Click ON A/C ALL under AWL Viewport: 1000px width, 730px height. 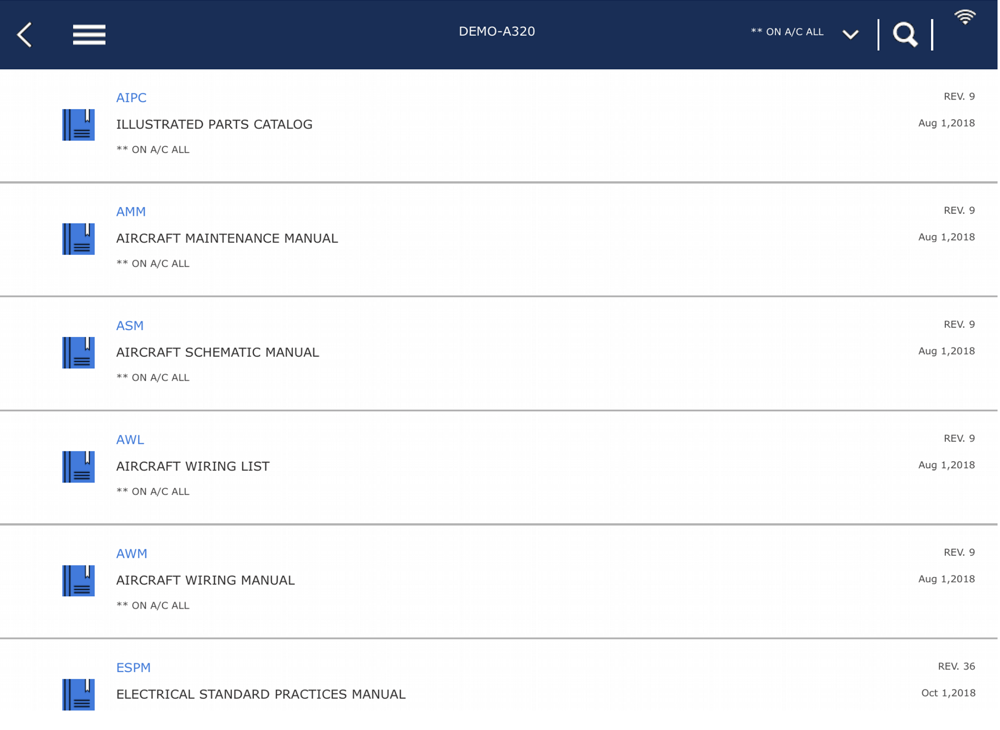click(153, 492)
